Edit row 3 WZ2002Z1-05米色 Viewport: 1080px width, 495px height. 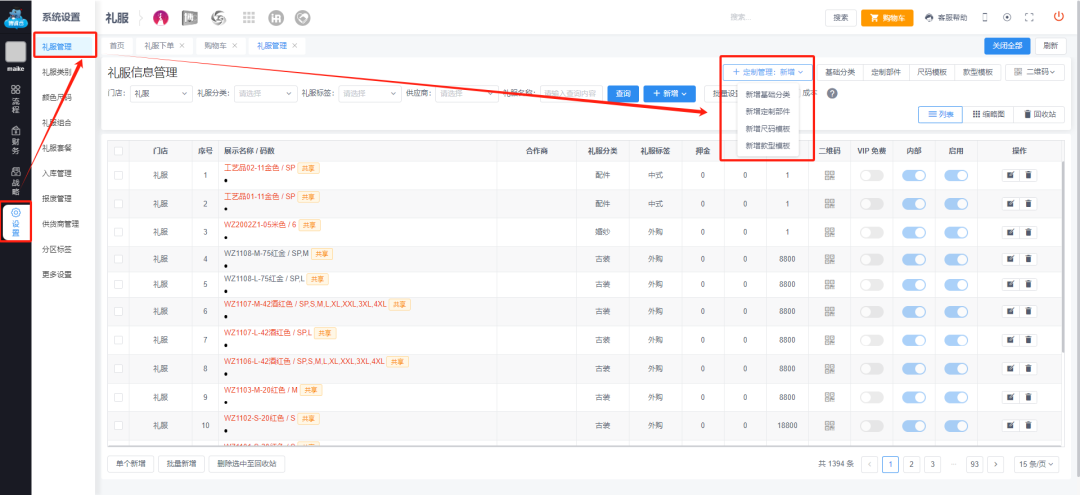click(x=1010, y=232)
